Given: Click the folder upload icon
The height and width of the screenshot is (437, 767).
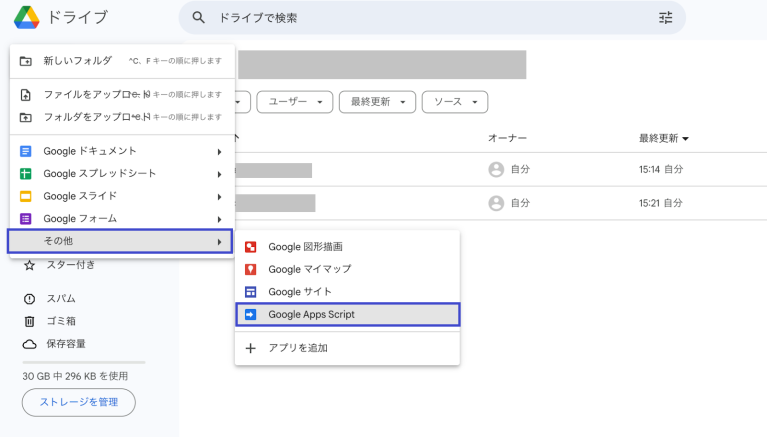Looking at the screenshot, I should tap(25, 117).
